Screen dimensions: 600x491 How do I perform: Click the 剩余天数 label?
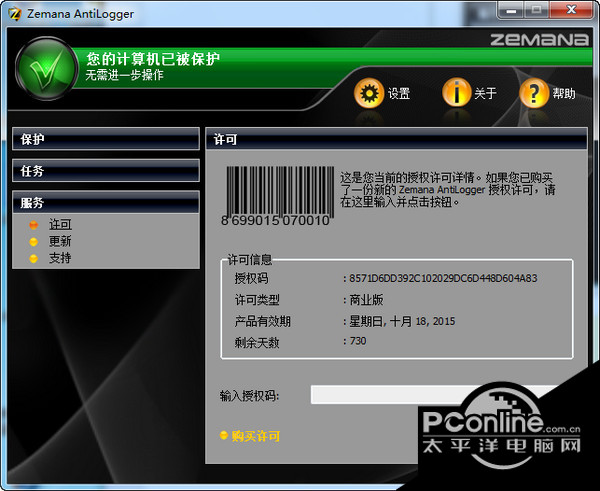pos(257,343)
